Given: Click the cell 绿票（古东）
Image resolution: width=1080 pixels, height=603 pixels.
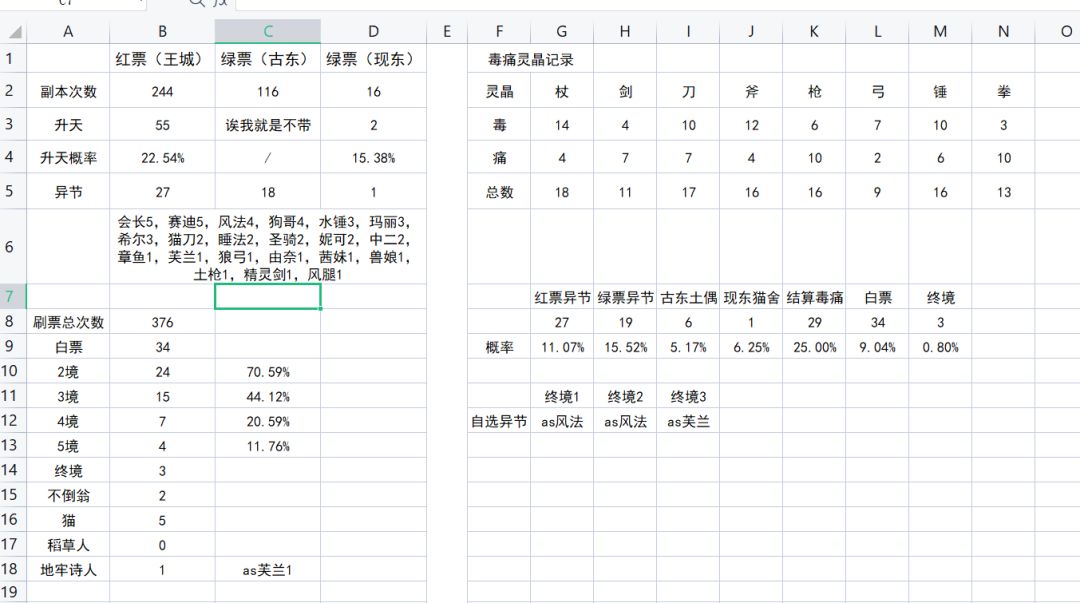Looking at the screenshot, I should click(x=268, y=59).
